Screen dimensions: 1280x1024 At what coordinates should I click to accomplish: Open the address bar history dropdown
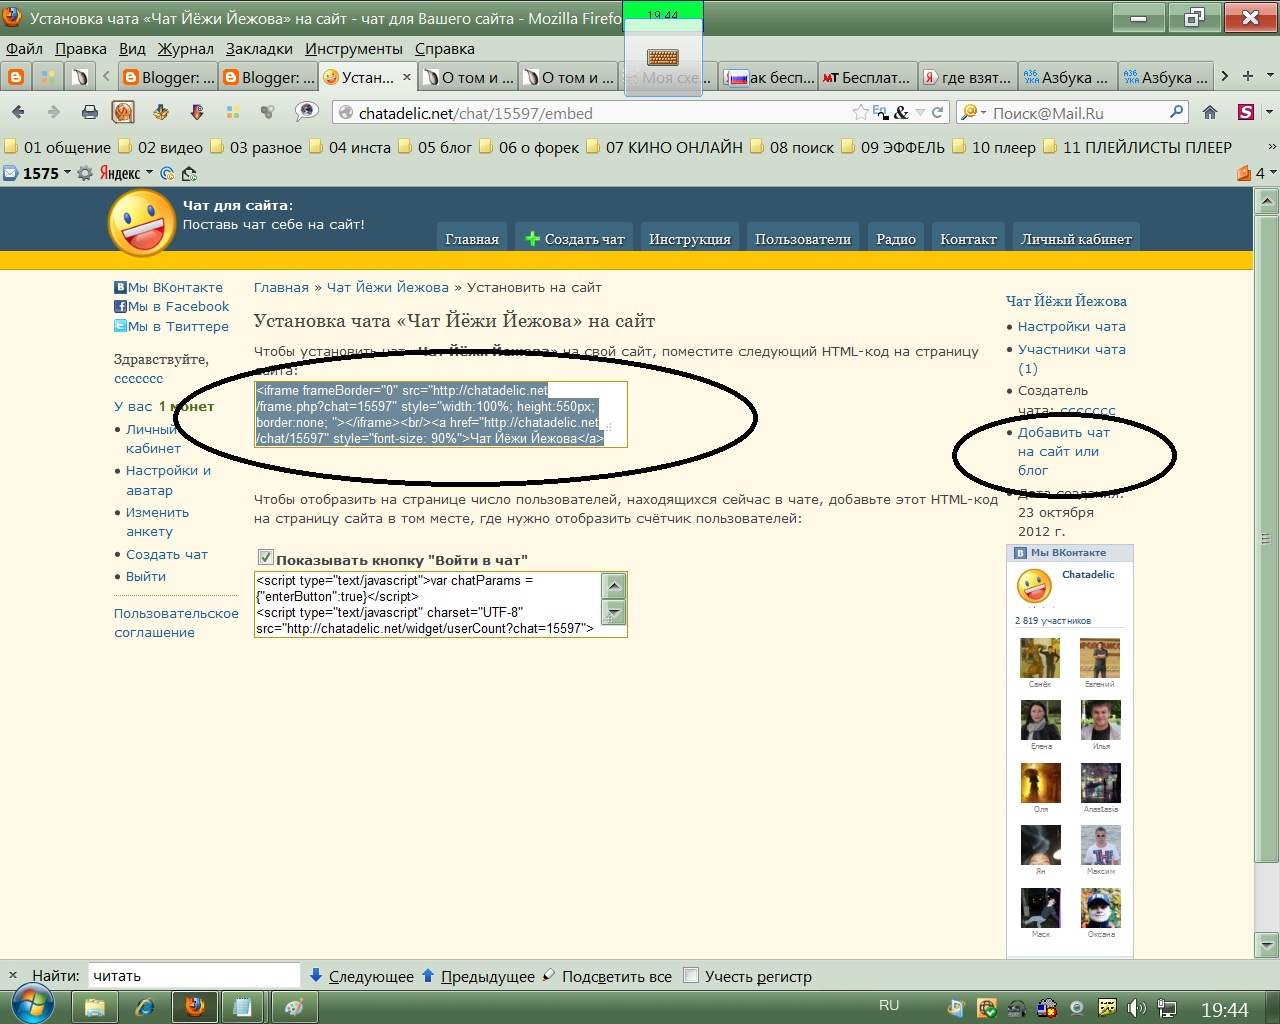920,113
